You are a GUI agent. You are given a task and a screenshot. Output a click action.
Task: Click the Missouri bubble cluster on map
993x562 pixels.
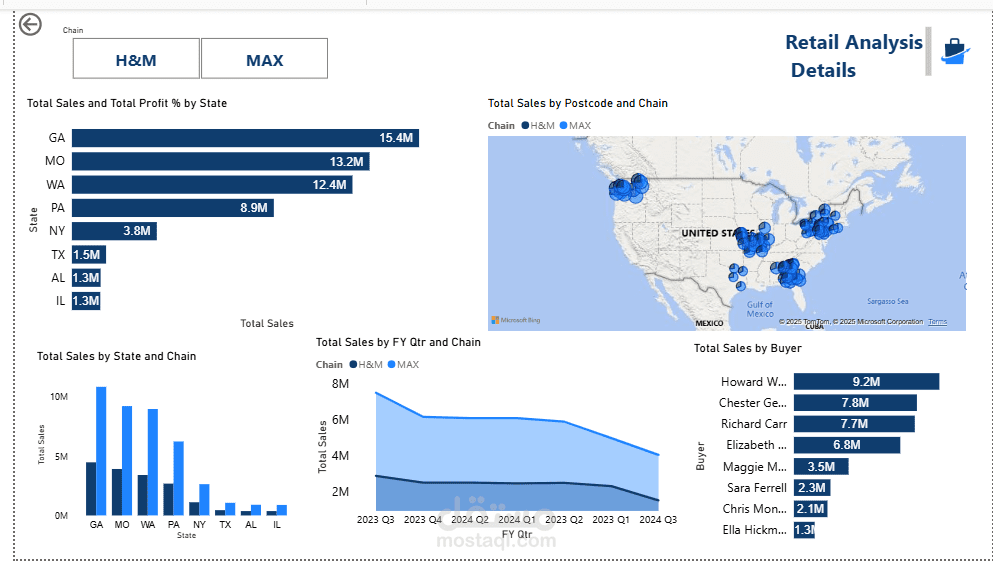755,240
